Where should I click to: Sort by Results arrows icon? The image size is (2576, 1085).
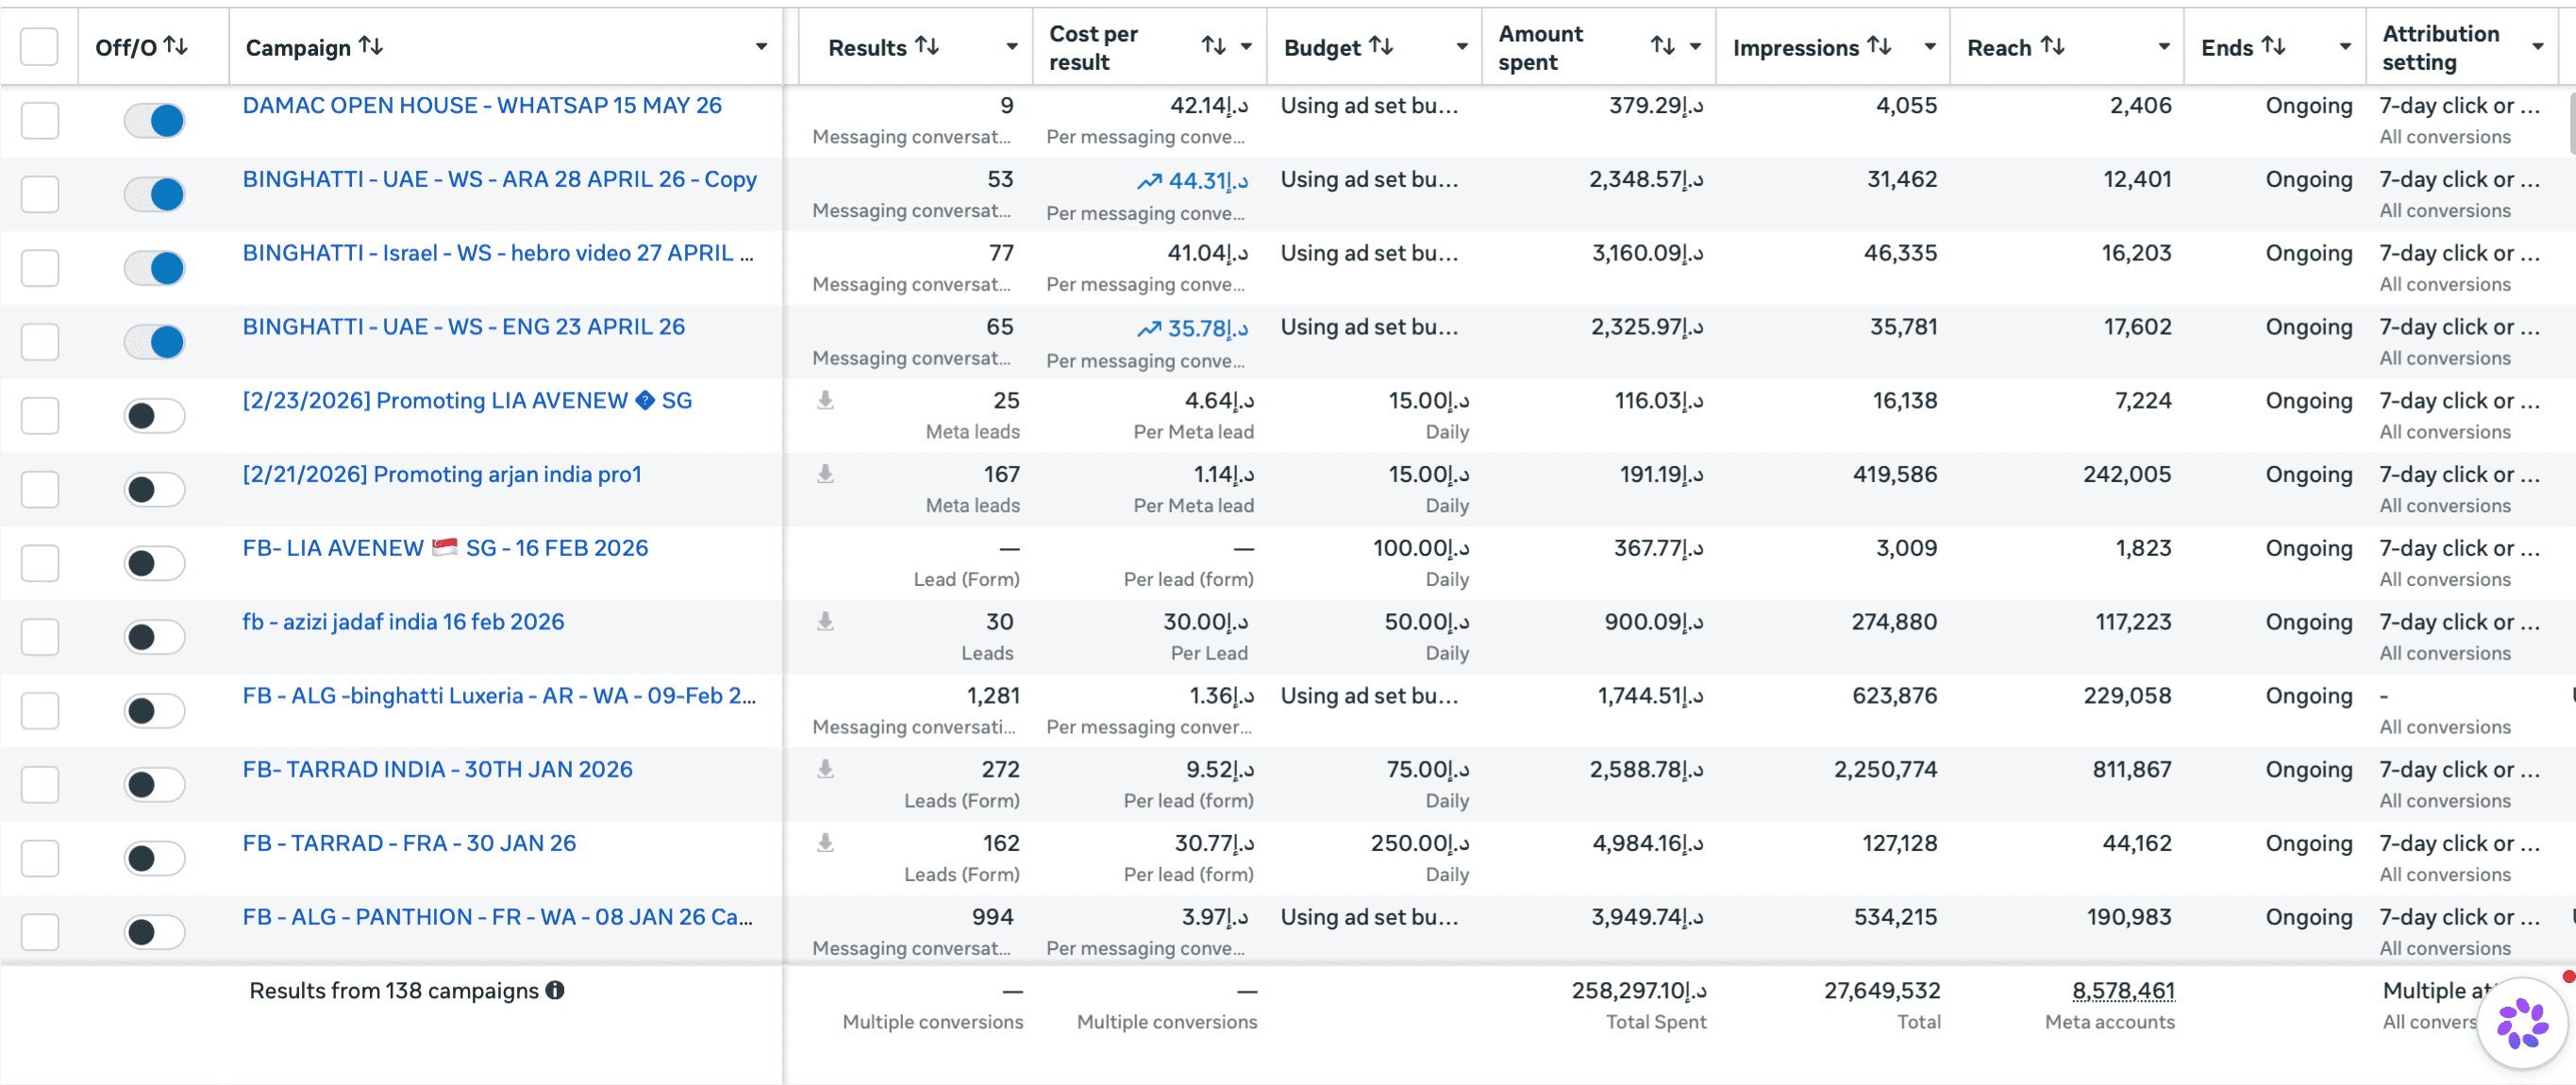pos(927,46)
